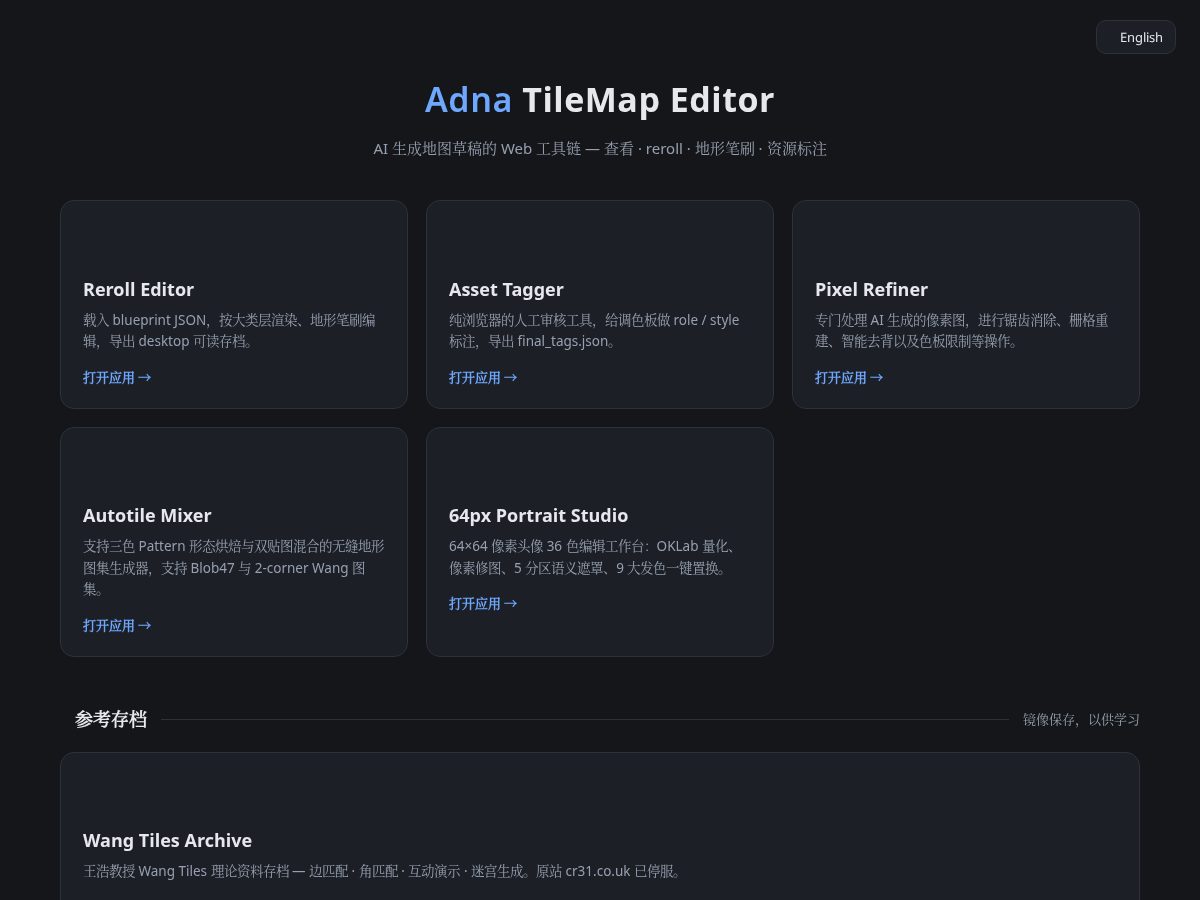This screenshot has width=1200, height=900.
Task: Click the Pixel Refiner card title
Action: pos(871,289)
